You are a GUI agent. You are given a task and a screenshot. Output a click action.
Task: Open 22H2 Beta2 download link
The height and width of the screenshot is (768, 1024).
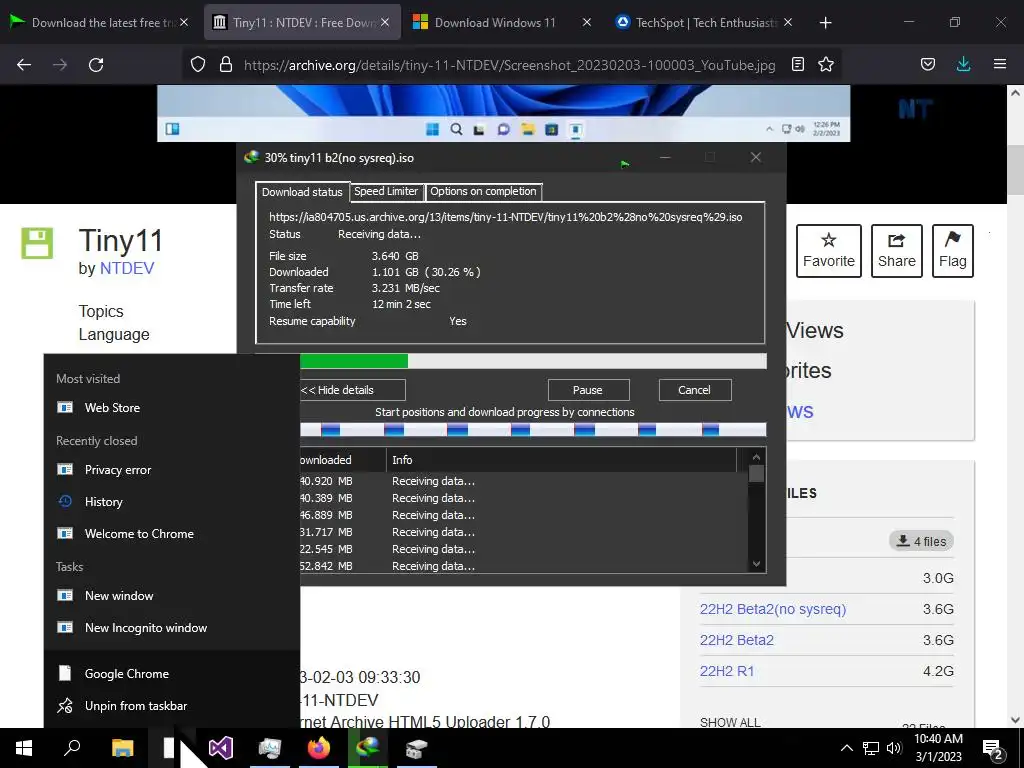[x=737, y=640]
